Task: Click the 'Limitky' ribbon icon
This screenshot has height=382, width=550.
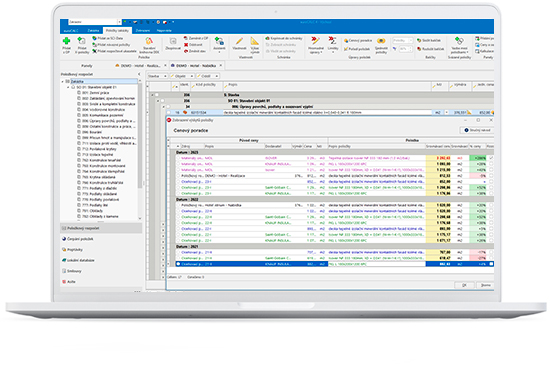Action: click(x=333, y=44)
